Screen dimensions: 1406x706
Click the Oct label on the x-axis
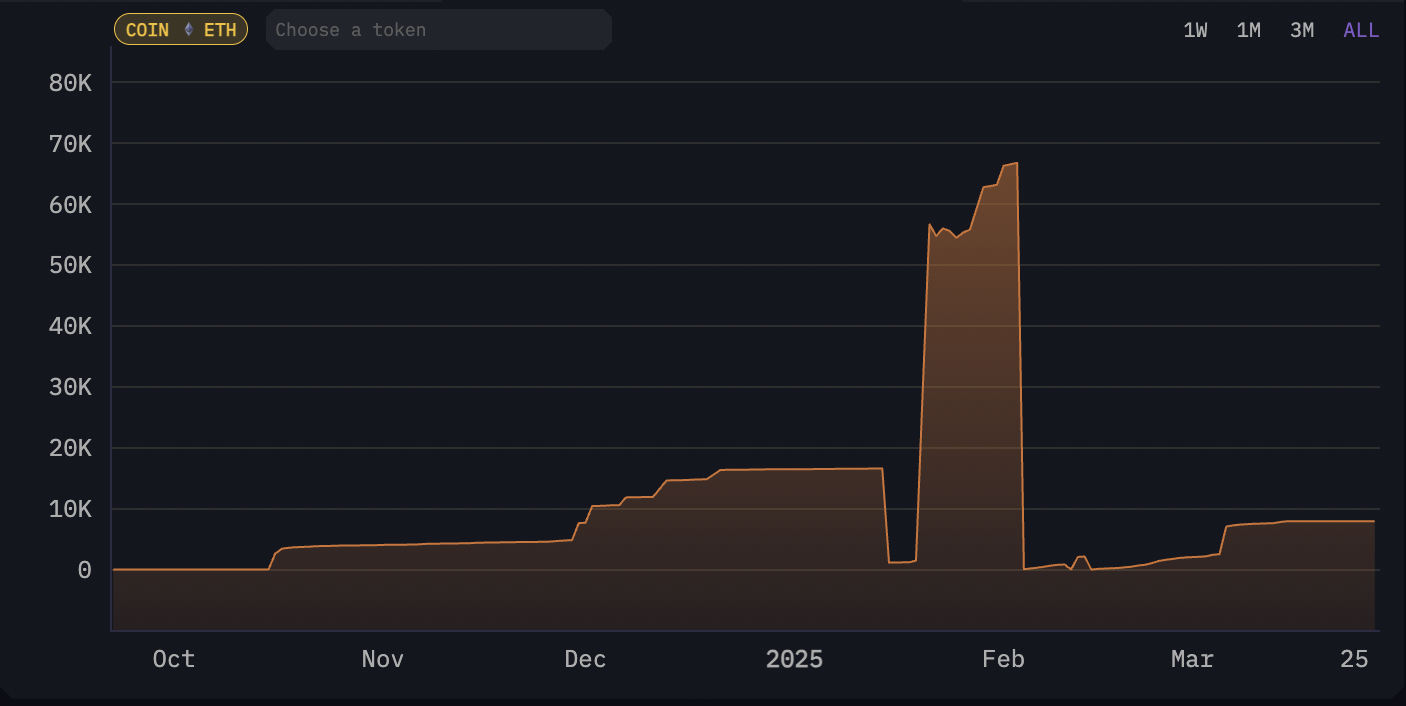coord(173,659)
